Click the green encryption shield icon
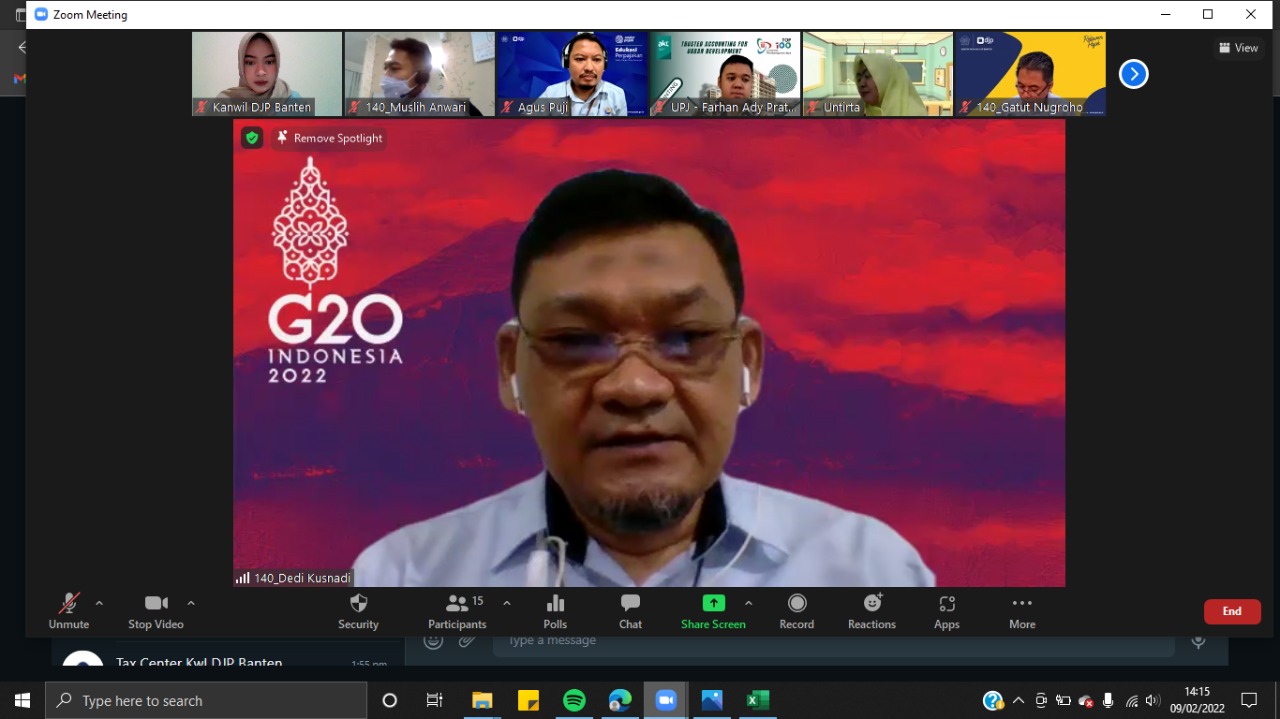 coord(252,138)
